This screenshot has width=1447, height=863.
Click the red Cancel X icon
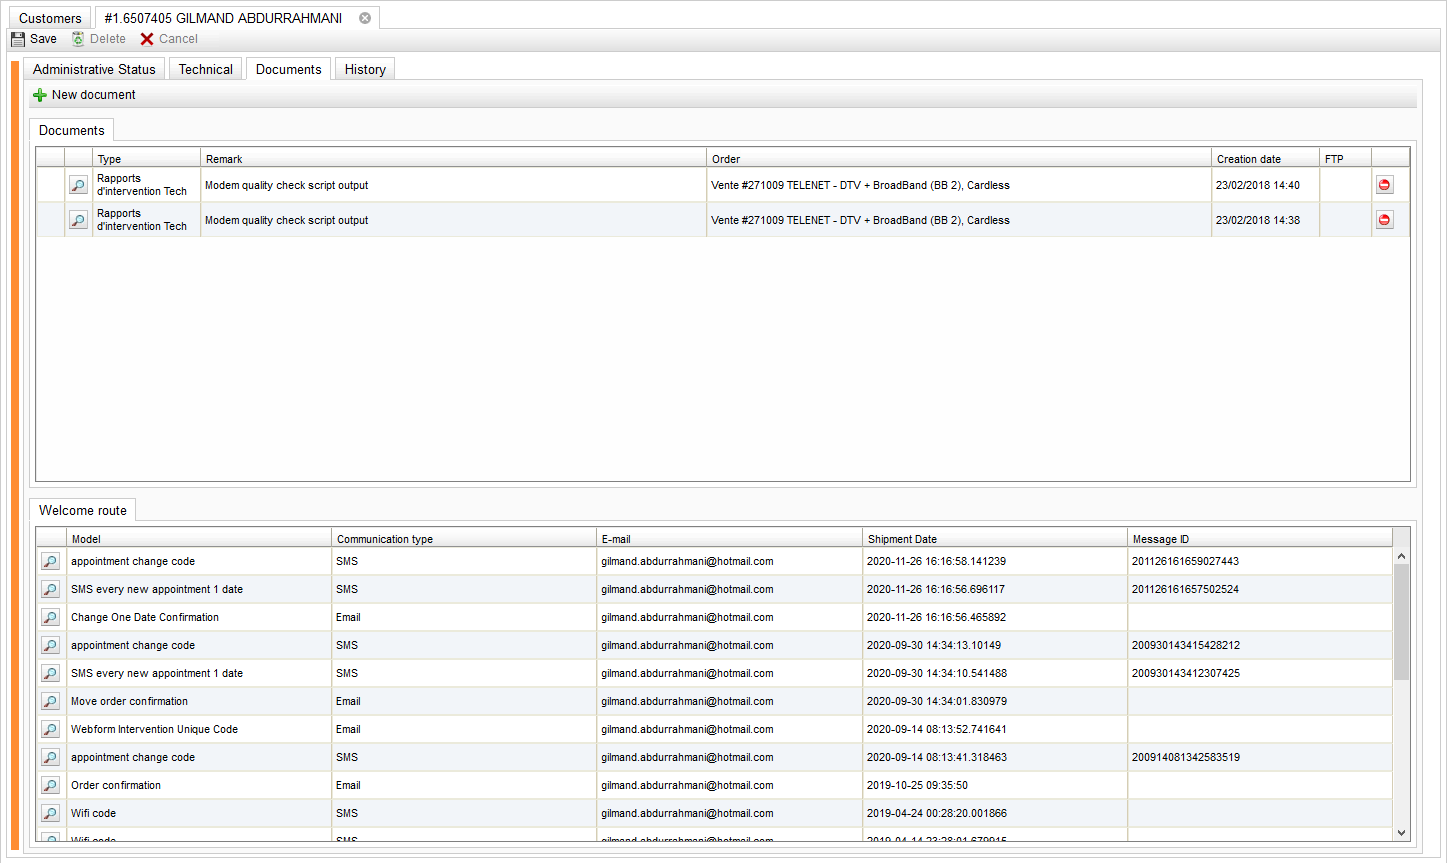tap(147, 39)
